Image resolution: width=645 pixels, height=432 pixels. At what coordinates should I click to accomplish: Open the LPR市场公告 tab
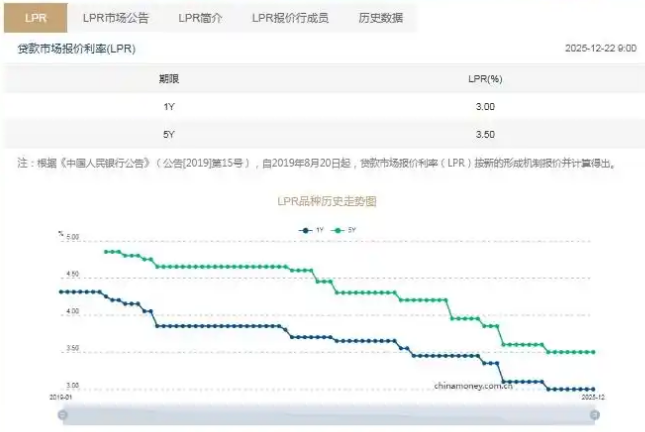coord(114,17)
